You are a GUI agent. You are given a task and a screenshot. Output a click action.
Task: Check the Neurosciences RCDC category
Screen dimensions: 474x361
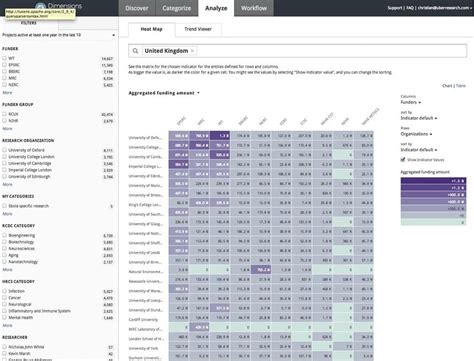[4, 249]
